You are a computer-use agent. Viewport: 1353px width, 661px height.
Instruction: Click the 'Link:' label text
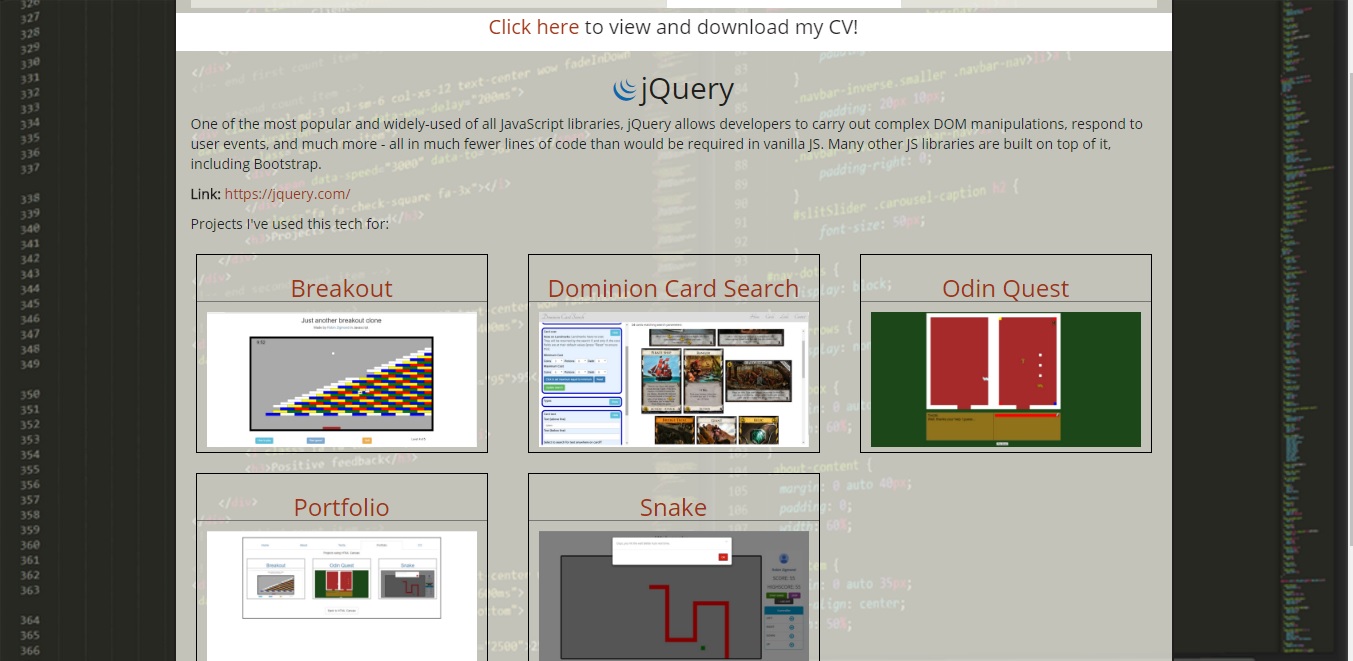point(206,194)
